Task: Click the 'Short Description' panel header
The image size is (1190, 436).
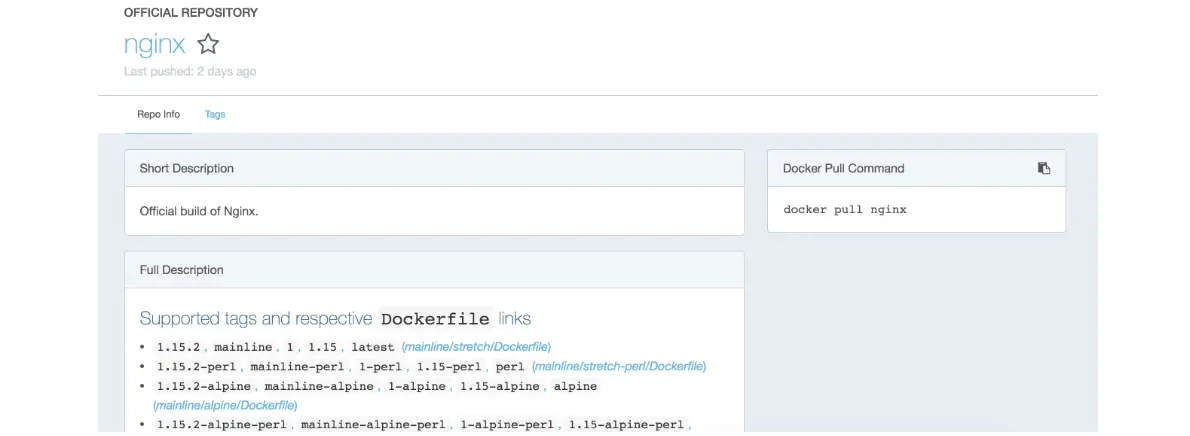Action: (x=434, y=169)
